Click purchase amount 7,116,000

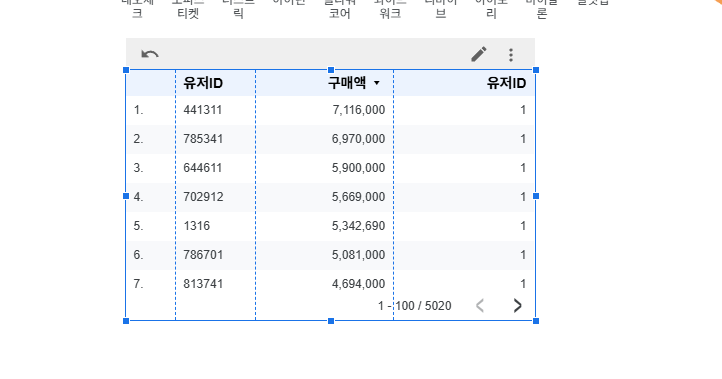pyautogui.click(x=359, y=110)
